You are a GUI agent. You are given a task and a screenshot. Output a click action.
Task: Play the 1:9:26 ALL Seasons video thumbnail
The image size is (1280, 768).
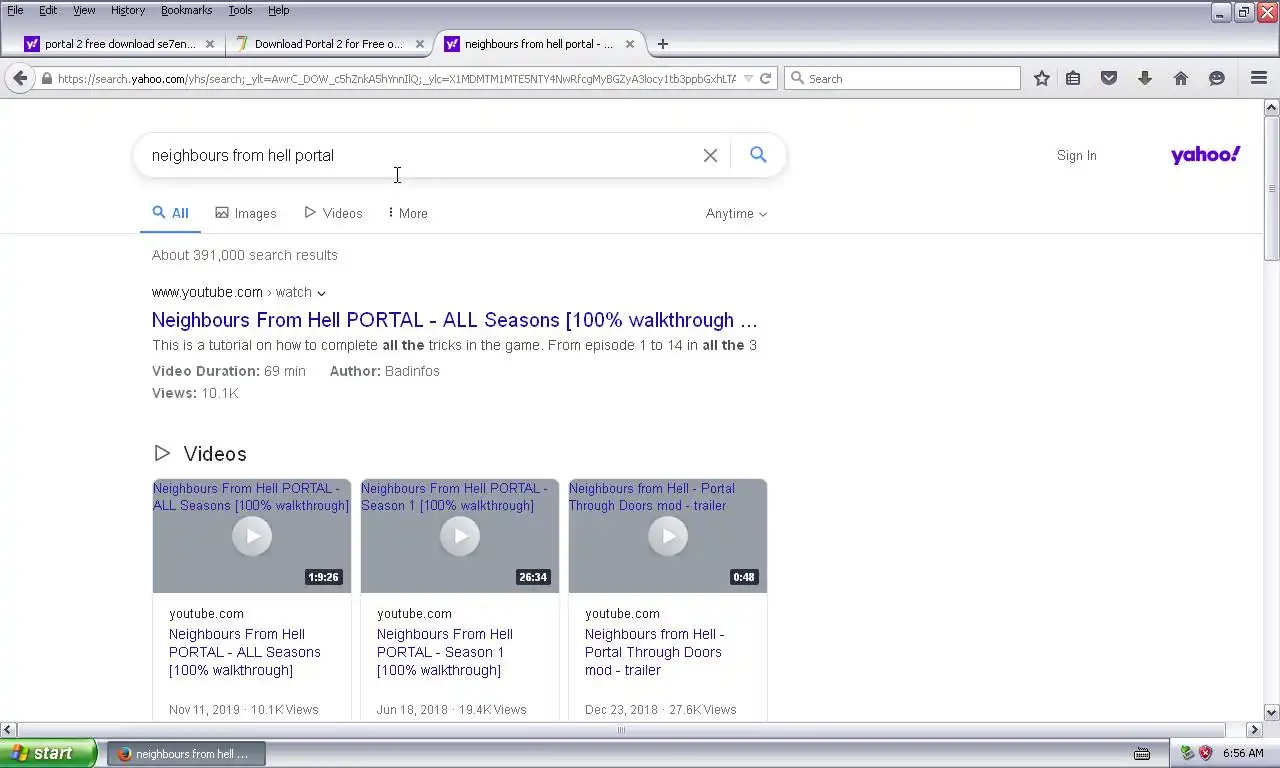(x=252, y=536)
